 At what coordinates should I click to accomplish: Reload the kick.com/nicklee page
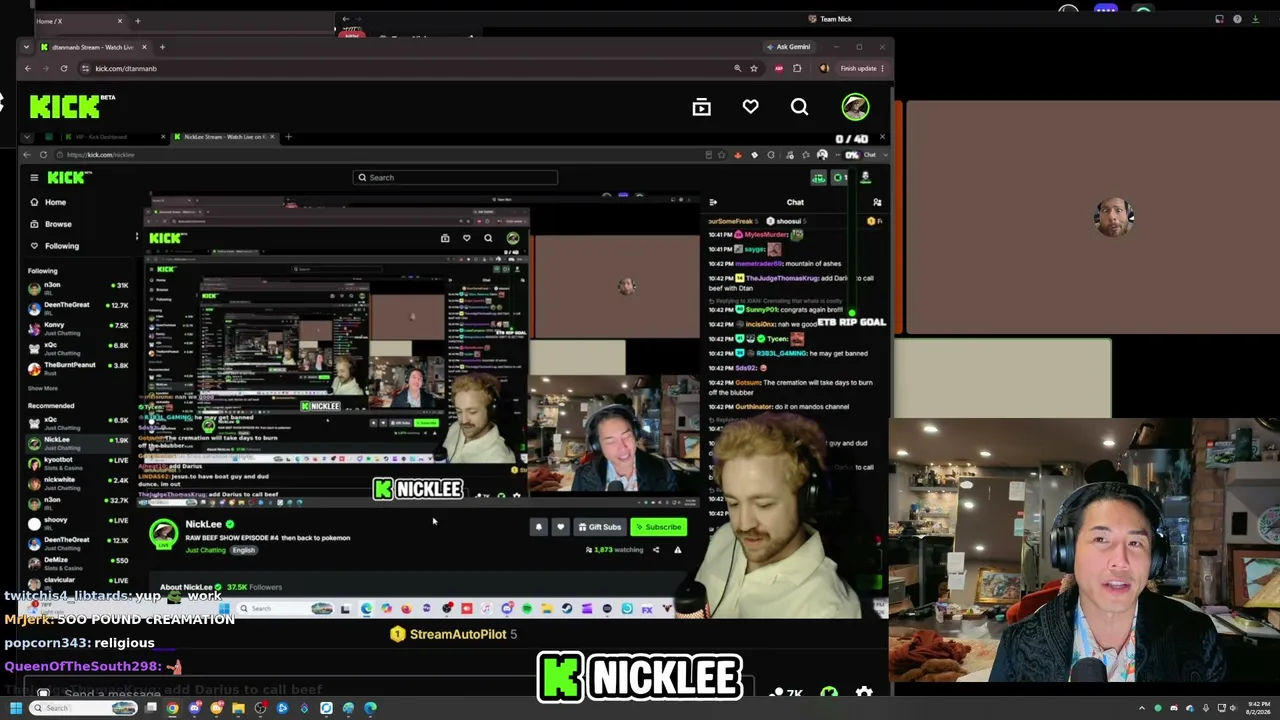43,155
